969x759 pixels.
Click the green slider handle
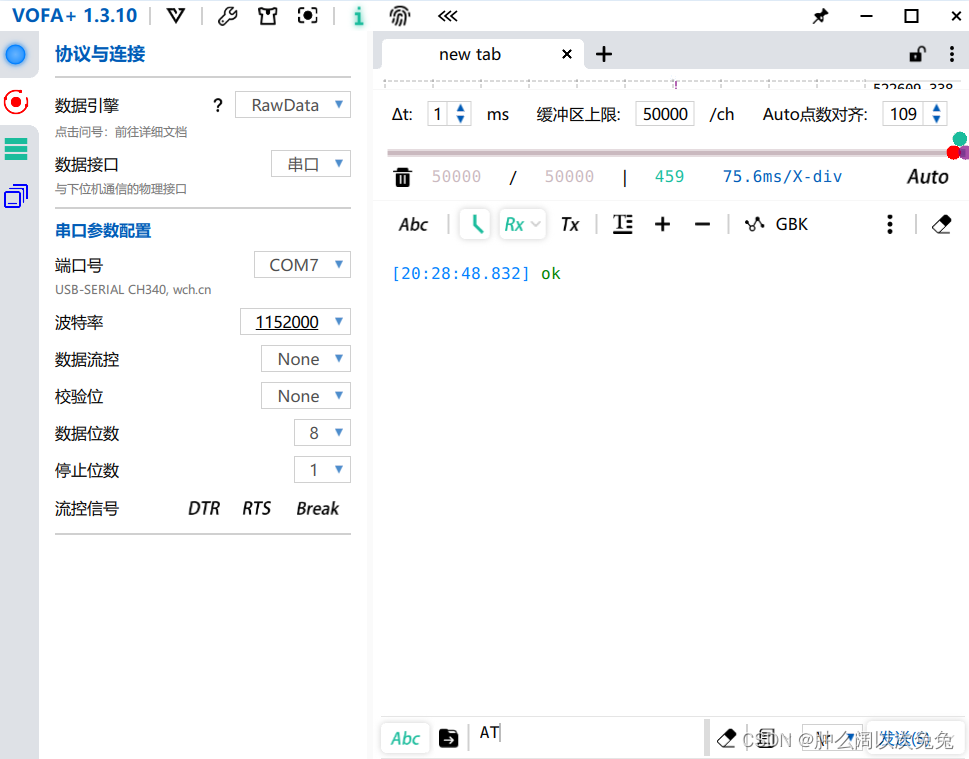pos(960,138)
